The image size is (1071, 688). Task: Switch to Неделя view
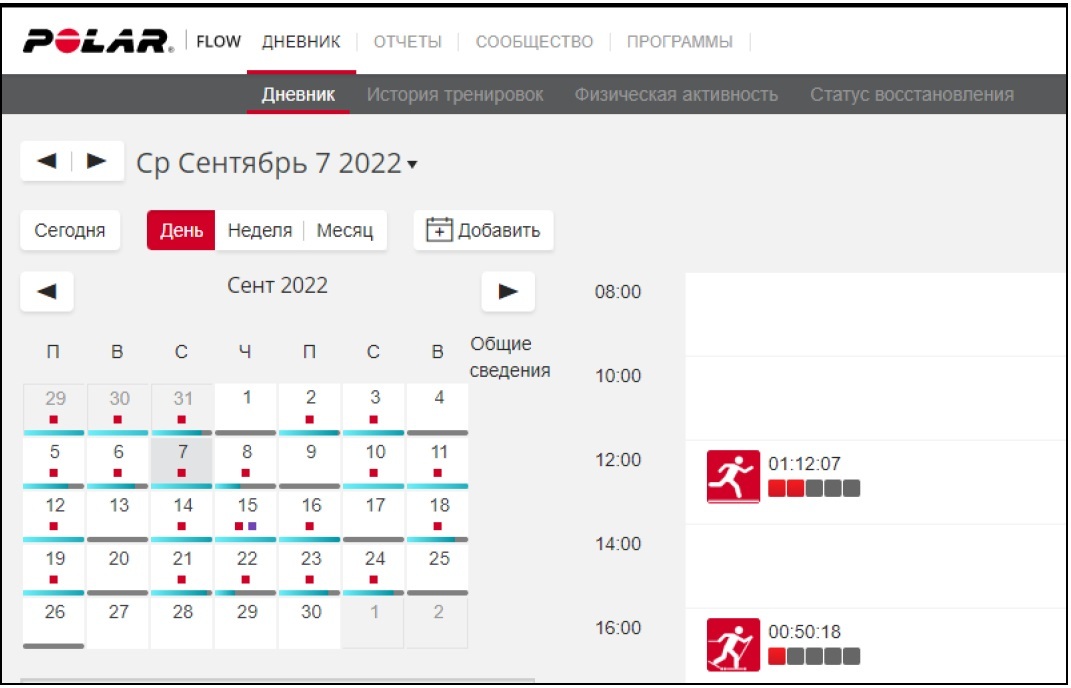[259, 230]
